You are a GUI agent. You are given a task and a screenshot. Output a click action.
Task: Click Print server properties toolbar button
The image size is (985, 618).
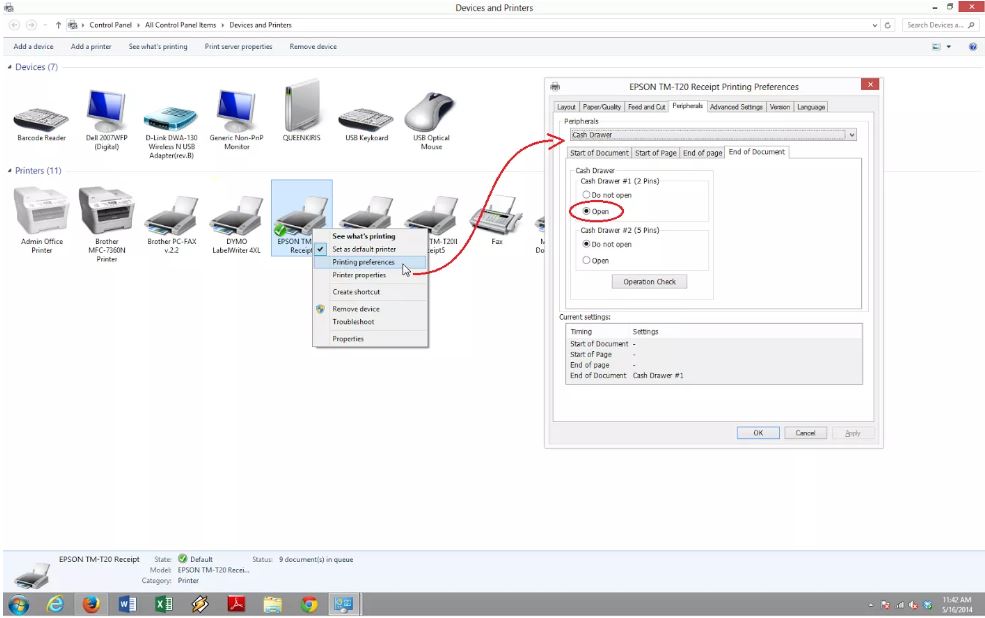pos(239,46)
